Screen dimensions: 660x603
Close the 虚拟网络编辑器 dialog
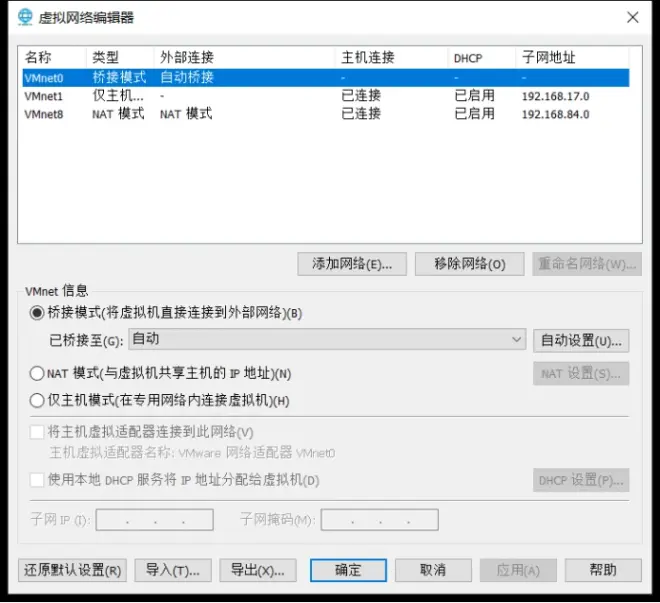coord(632,17)
